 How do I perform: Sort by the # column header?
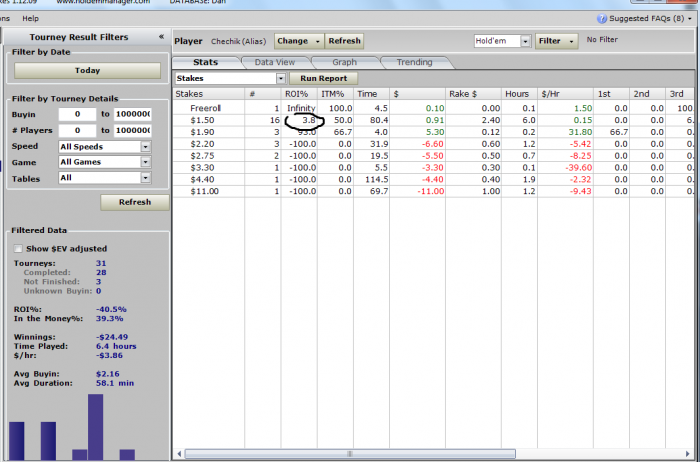(262, 94)
